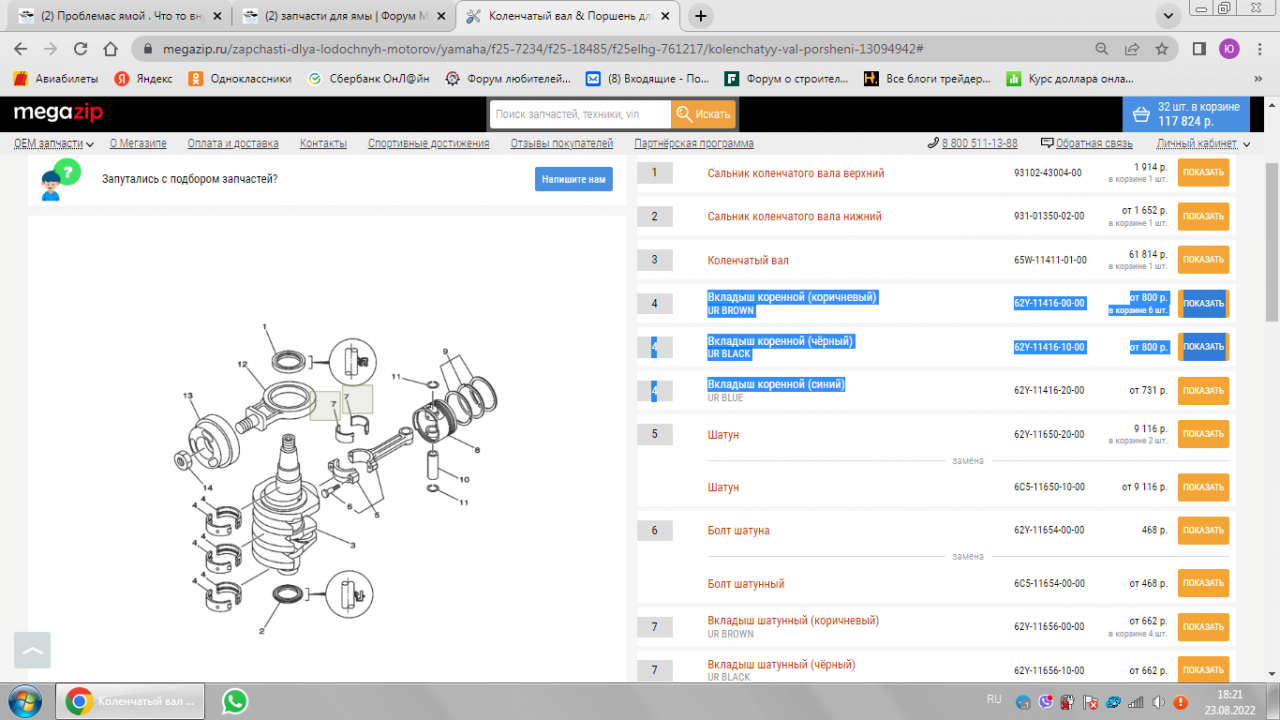
Task: Open WhatsApp from the taskbar
Action: pyautogui.click(x=235, y=701)
